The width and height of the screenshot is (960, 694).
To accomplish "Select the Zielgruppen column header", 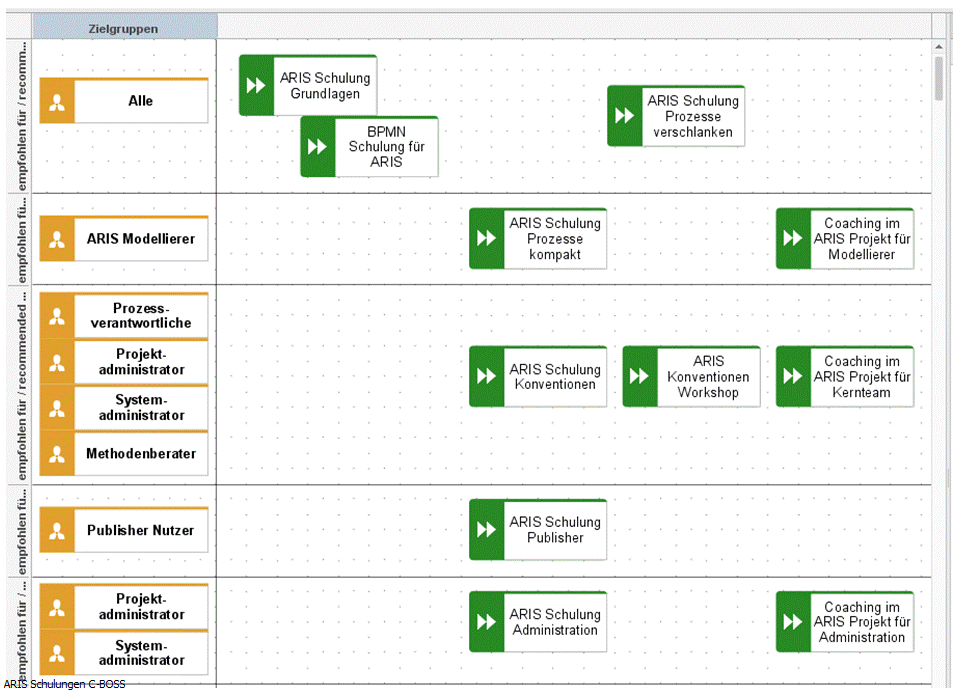I will [124, 28].
